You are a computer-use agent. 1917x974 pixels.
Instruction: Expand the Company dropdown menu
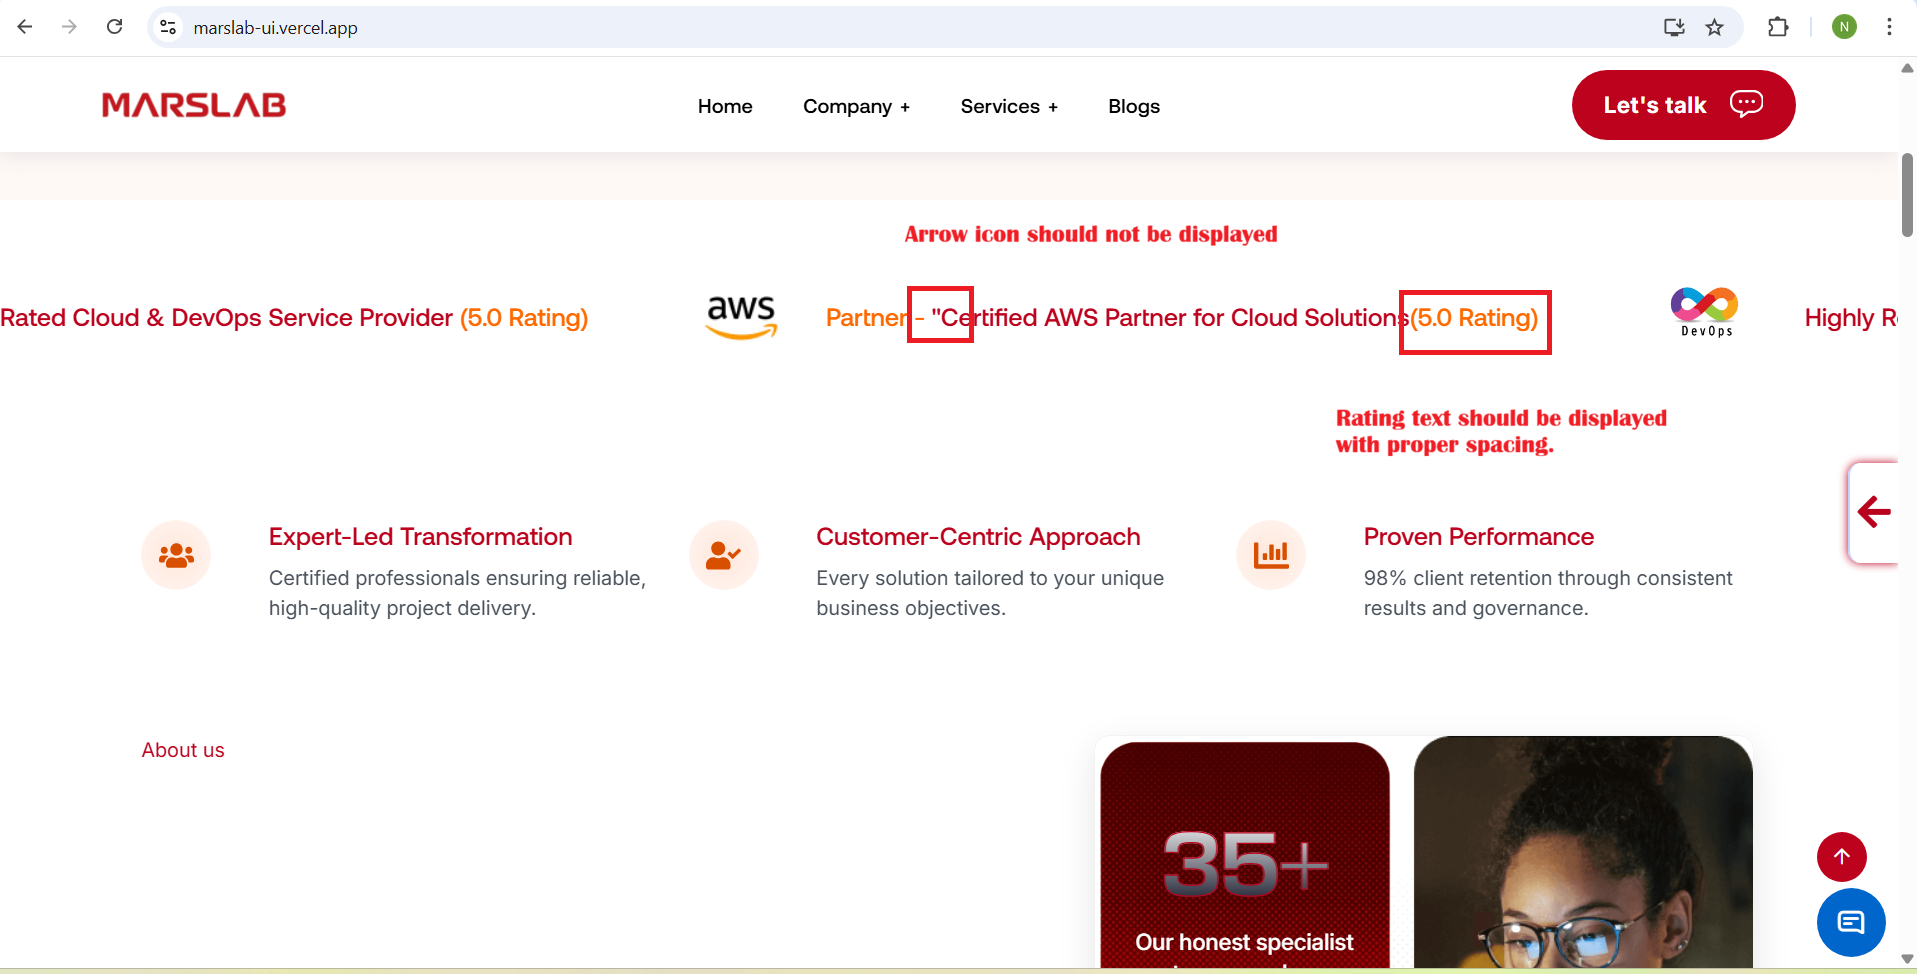pos(856,106)
